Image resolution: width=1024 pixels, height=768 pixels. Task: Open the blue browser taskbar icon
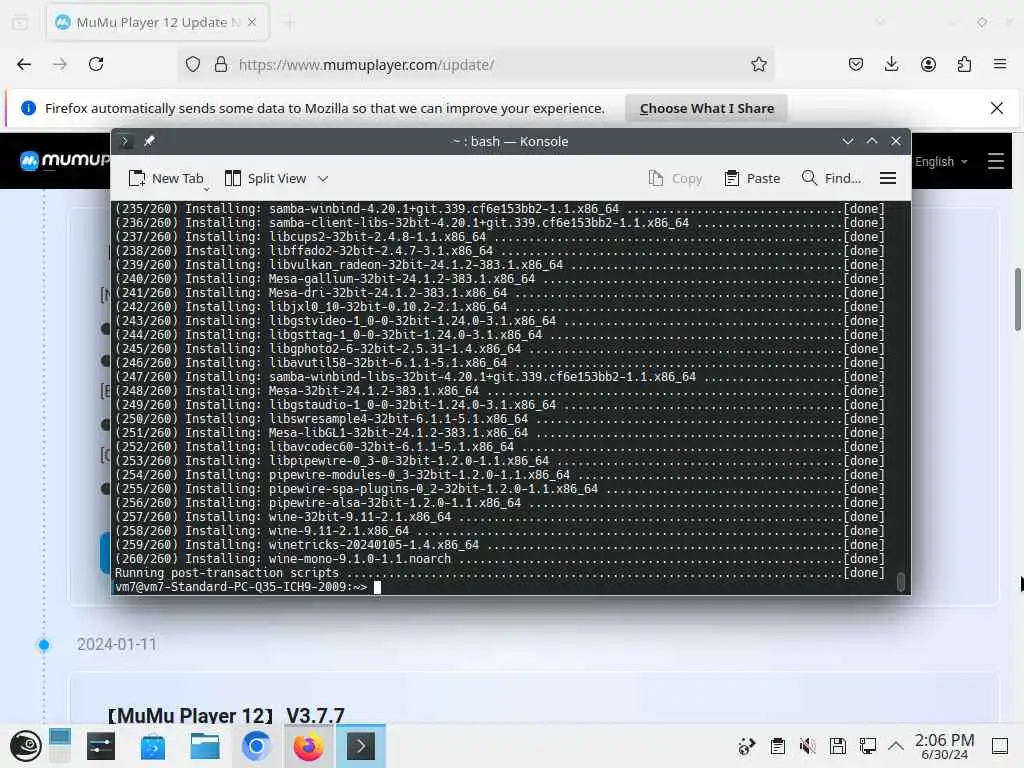pos(256,746)
